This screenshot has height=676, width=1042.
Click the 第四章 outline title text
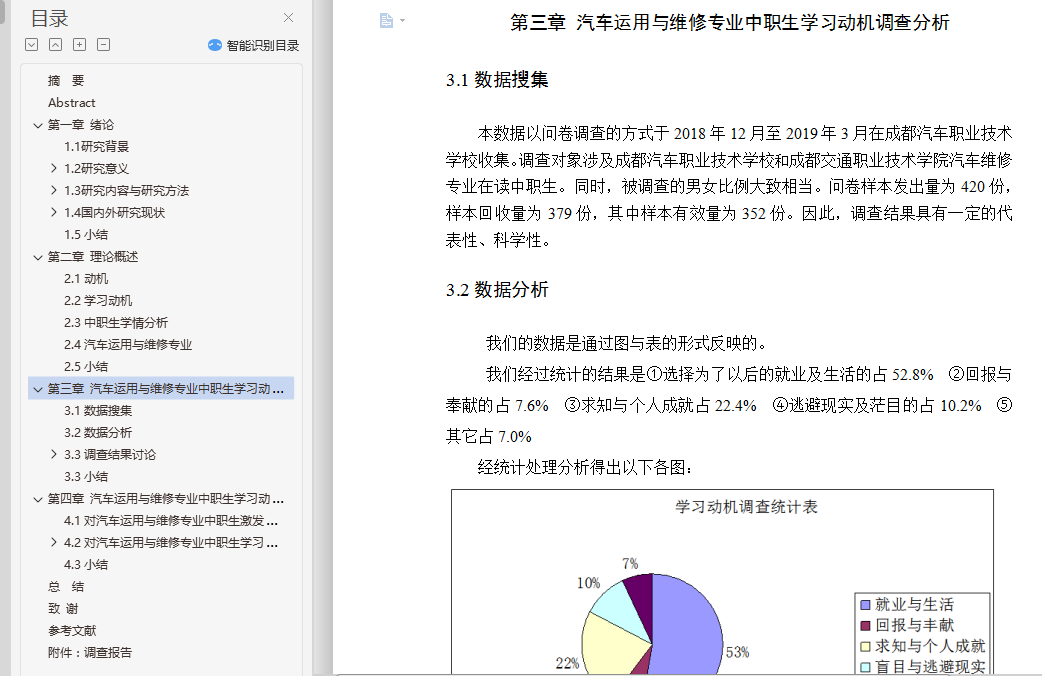(x=165, y=499)
